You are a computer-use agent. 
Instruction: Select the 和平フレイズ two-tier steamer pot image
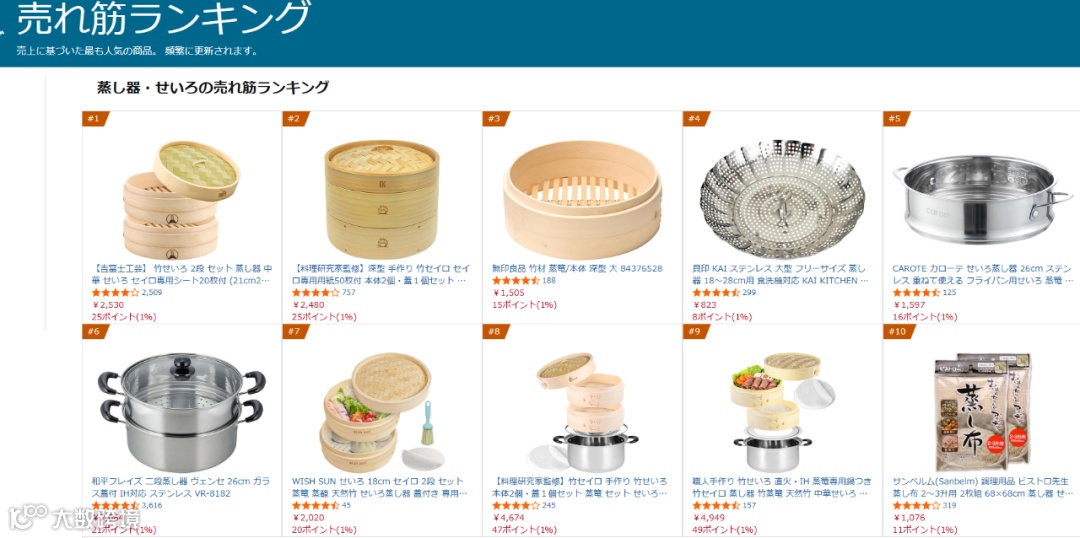(182, 413)
